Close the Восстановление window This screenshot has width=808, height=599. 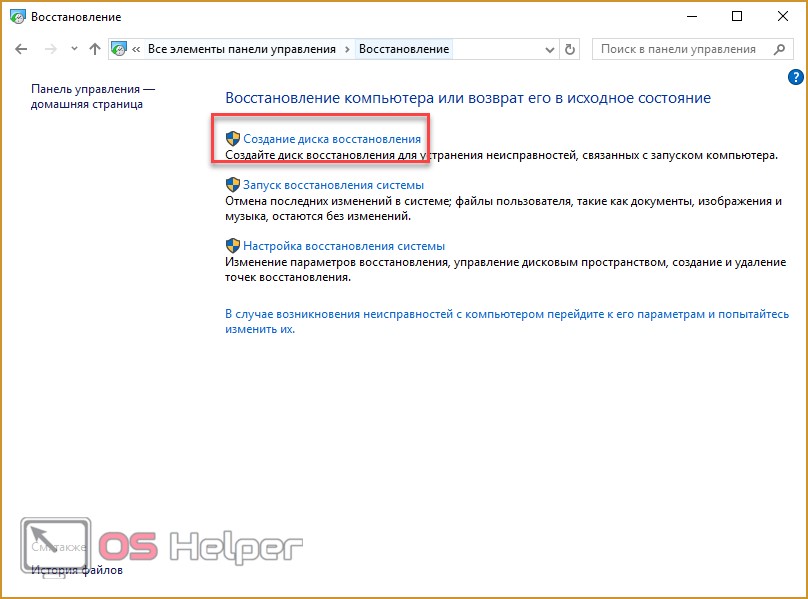click(783, 16)
